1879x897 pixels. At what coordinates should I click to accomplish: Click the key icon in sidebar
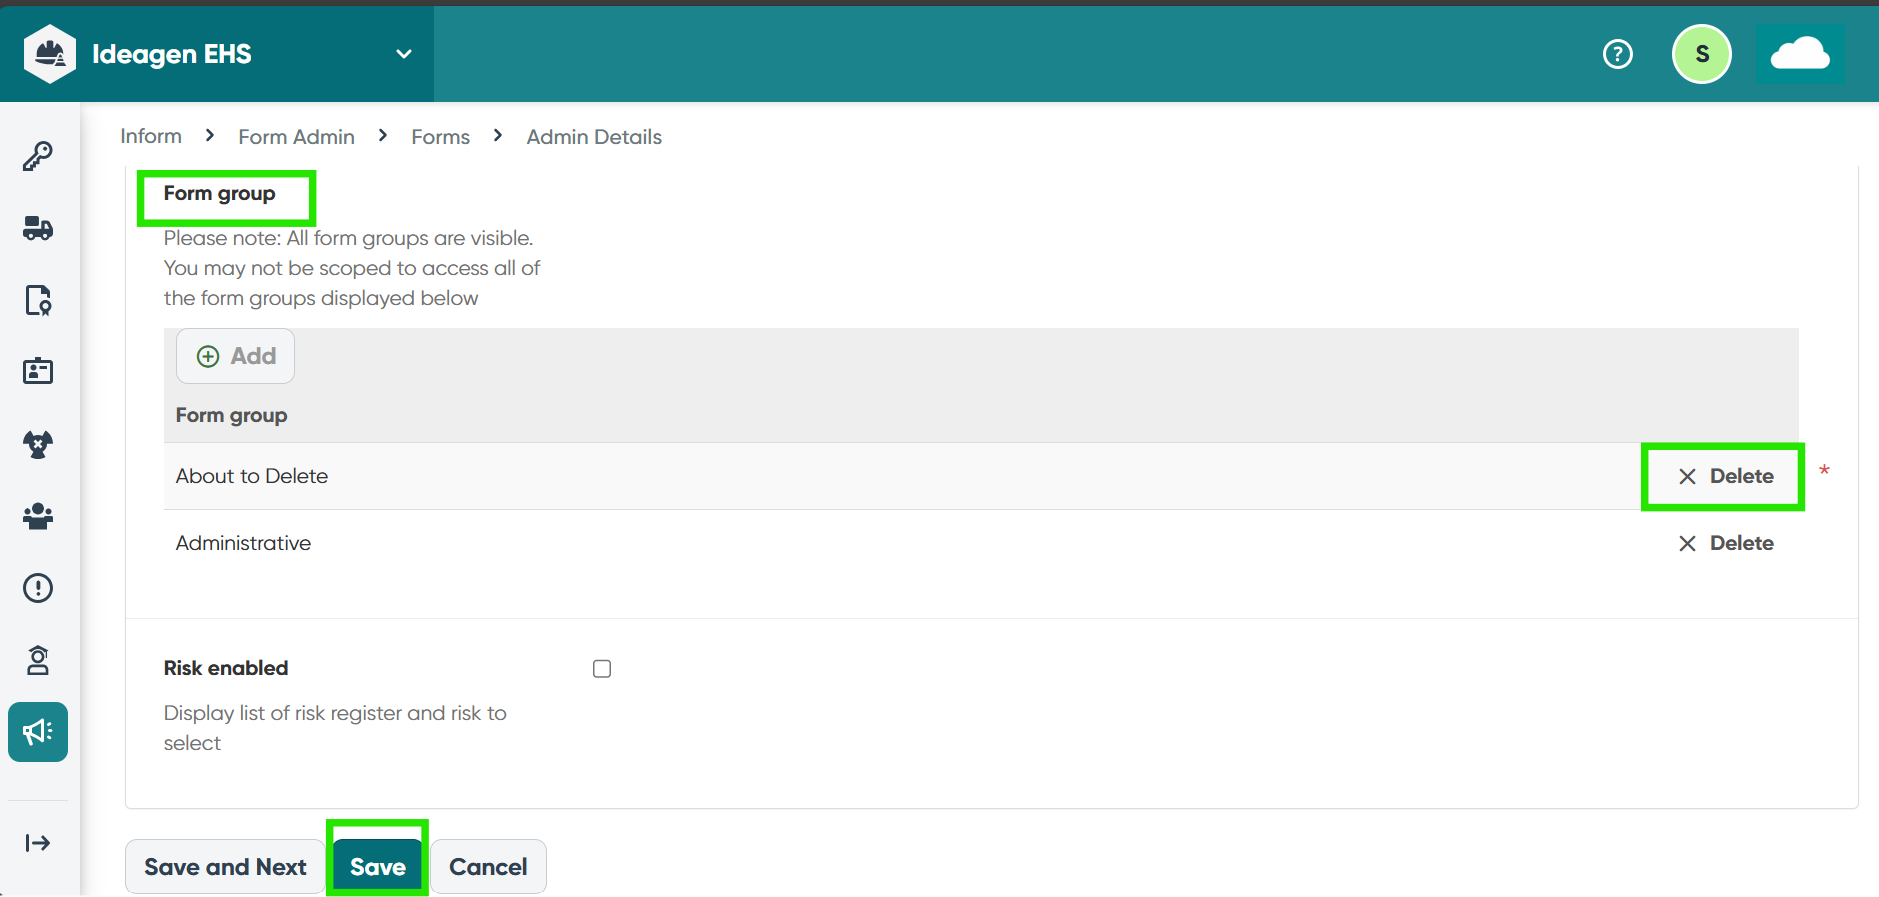(x=38, y=156)
